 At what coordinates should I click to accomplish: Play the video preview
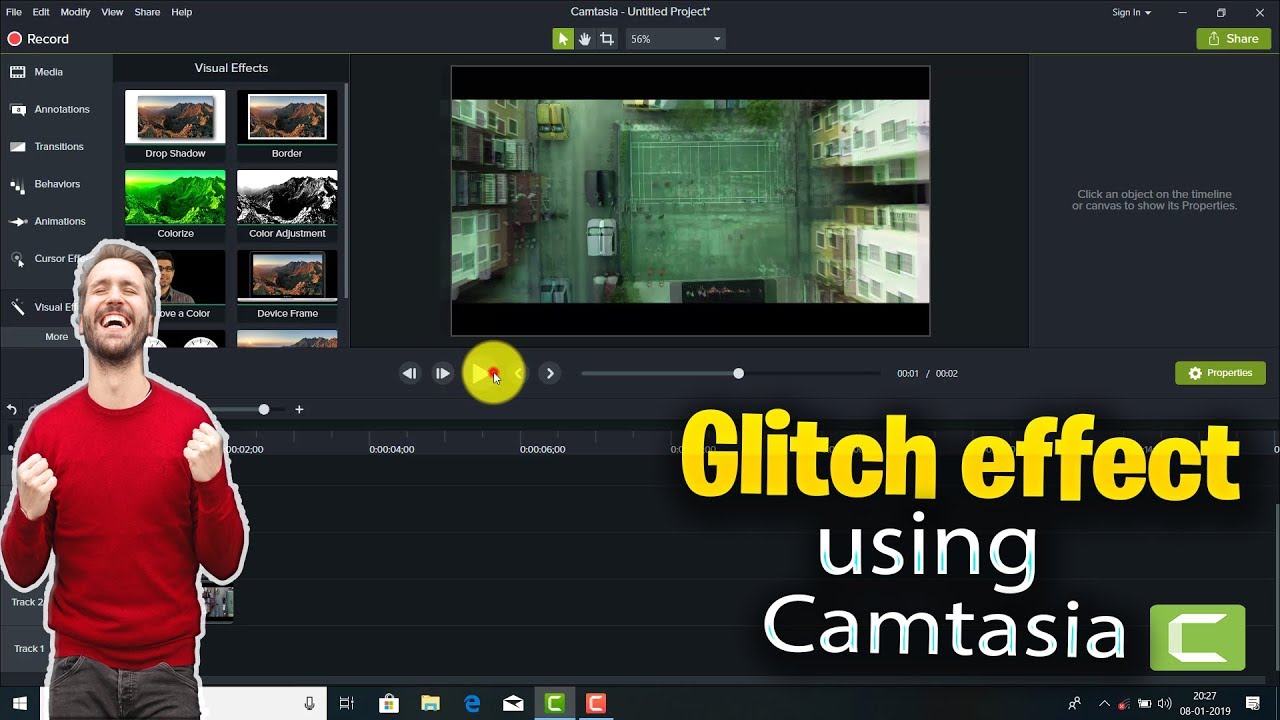[481, 373]
